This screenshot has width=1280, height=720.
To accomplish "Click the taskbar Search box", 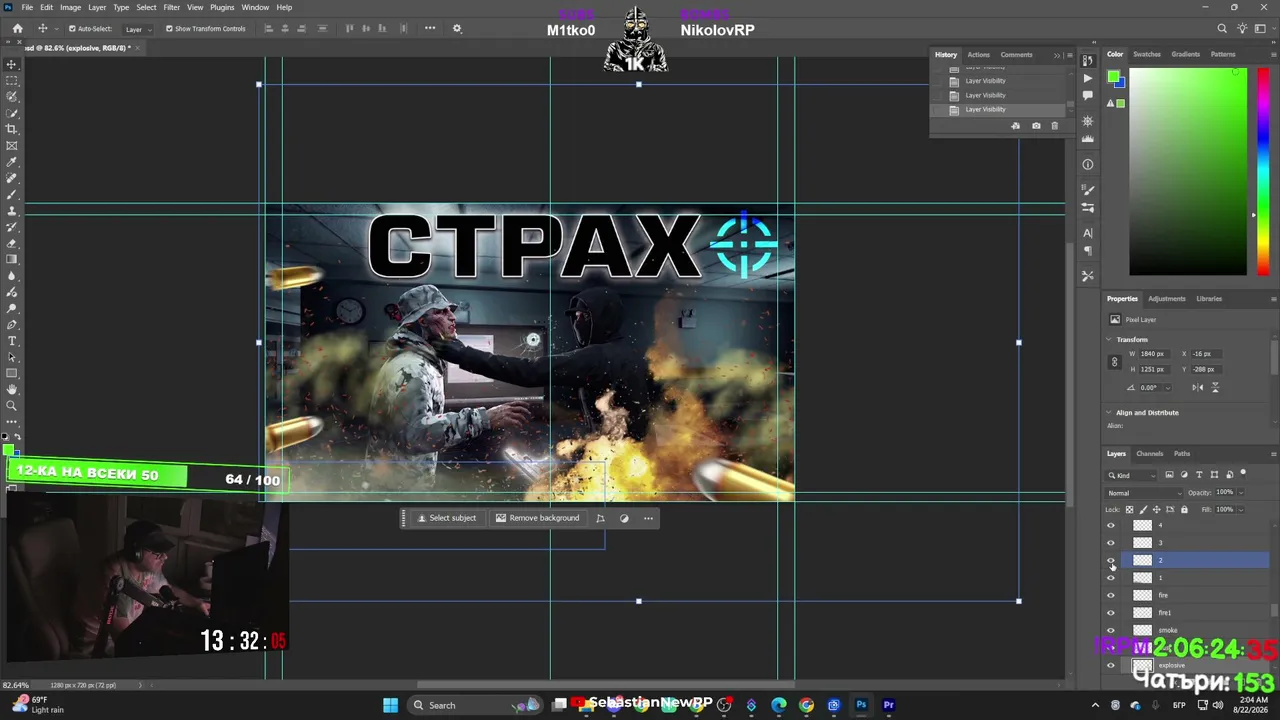I will tap(477, 705).
